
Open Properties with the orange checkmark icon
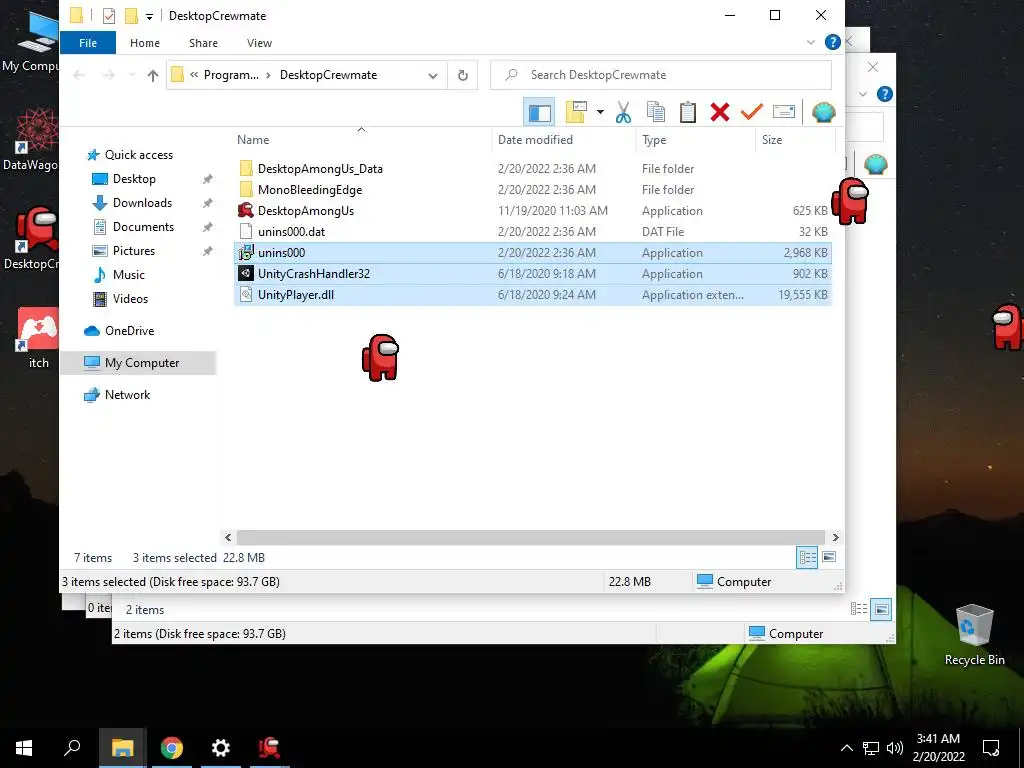pos(752,112)
